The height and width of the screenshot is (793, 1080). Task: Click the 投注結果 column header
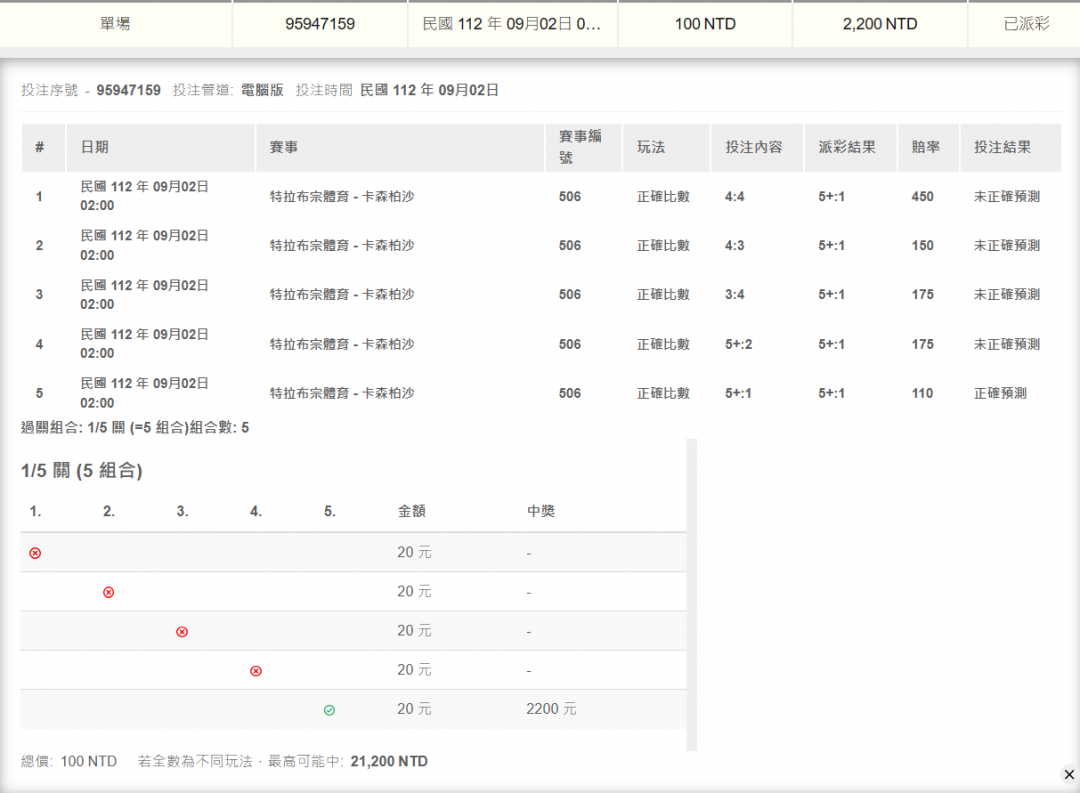pos(1010,147)
